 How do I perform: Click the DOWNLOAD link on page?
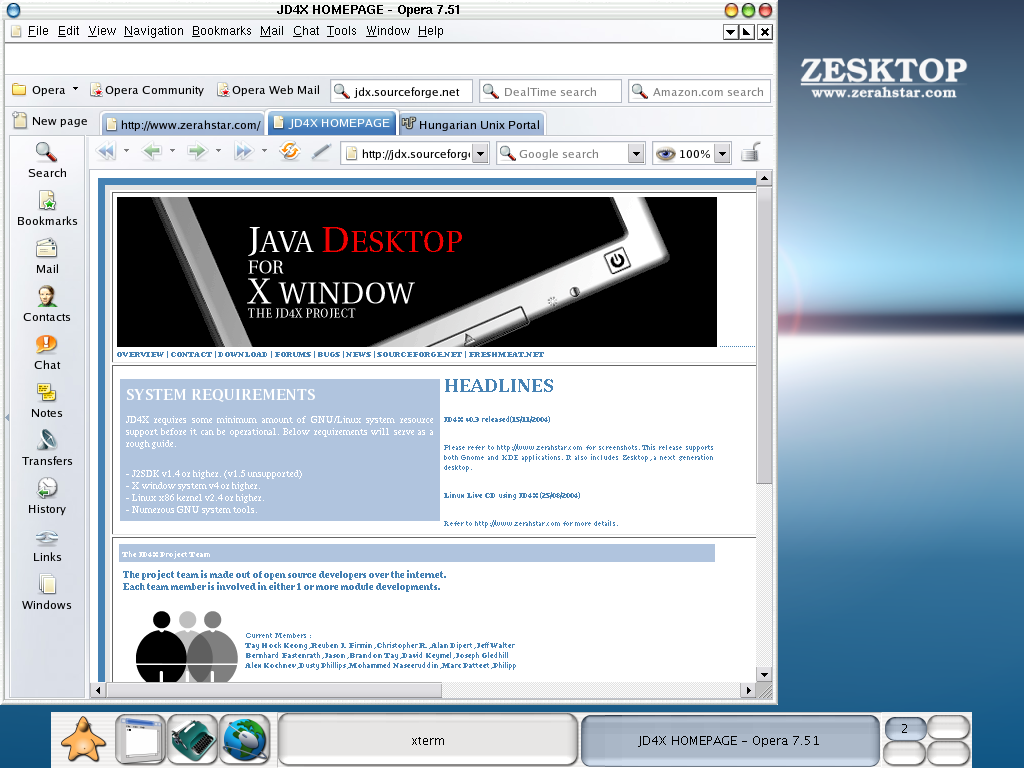[242, 355]
